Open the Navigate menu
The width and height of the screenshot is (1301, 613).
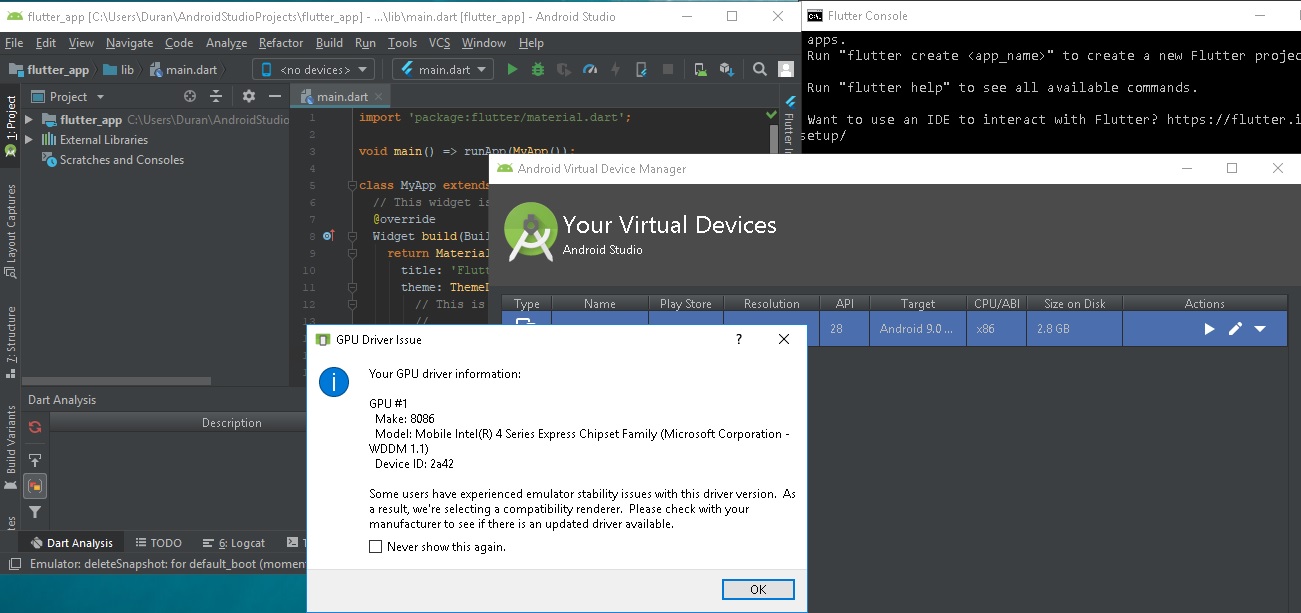(x=129, y=43)
